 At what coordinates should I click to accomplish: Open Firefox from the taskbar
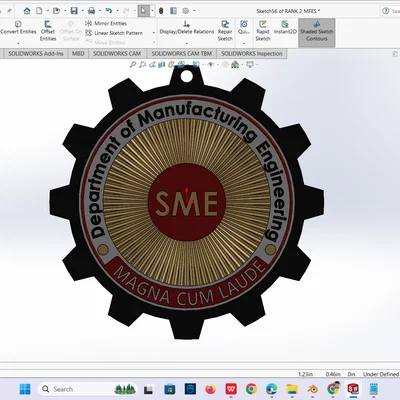(210, 389)
